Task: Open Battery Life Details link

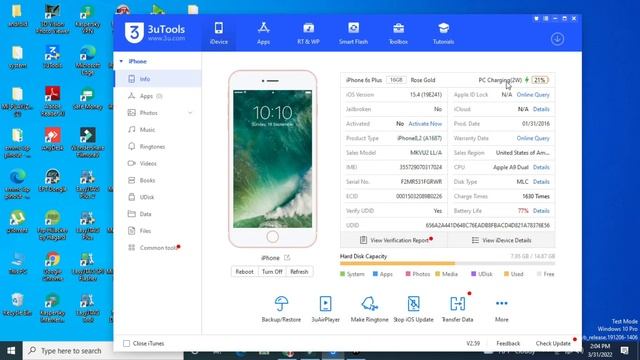Action: tap(541, 211)
